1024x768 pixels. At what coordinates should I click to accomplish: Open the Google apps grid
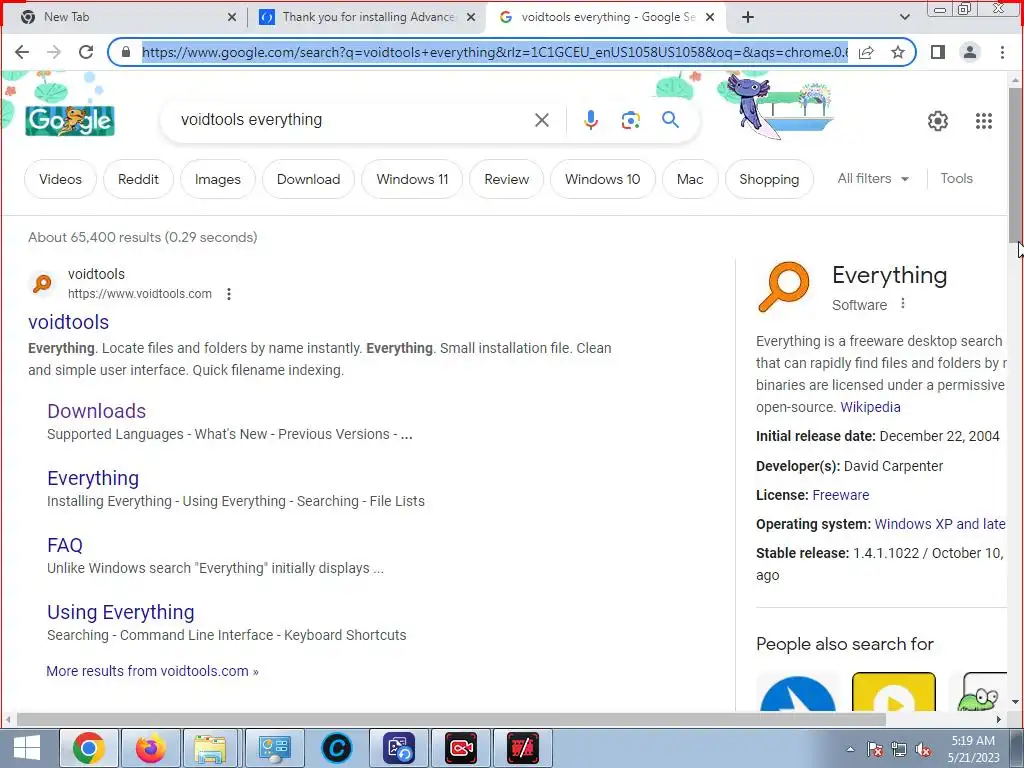[984, 121]
